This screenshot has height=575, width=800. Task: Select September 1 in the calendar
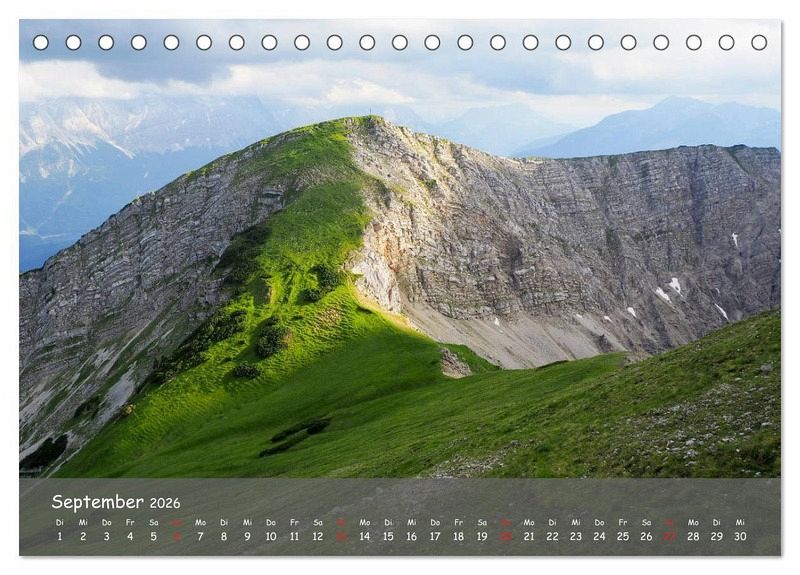(59, 536)
